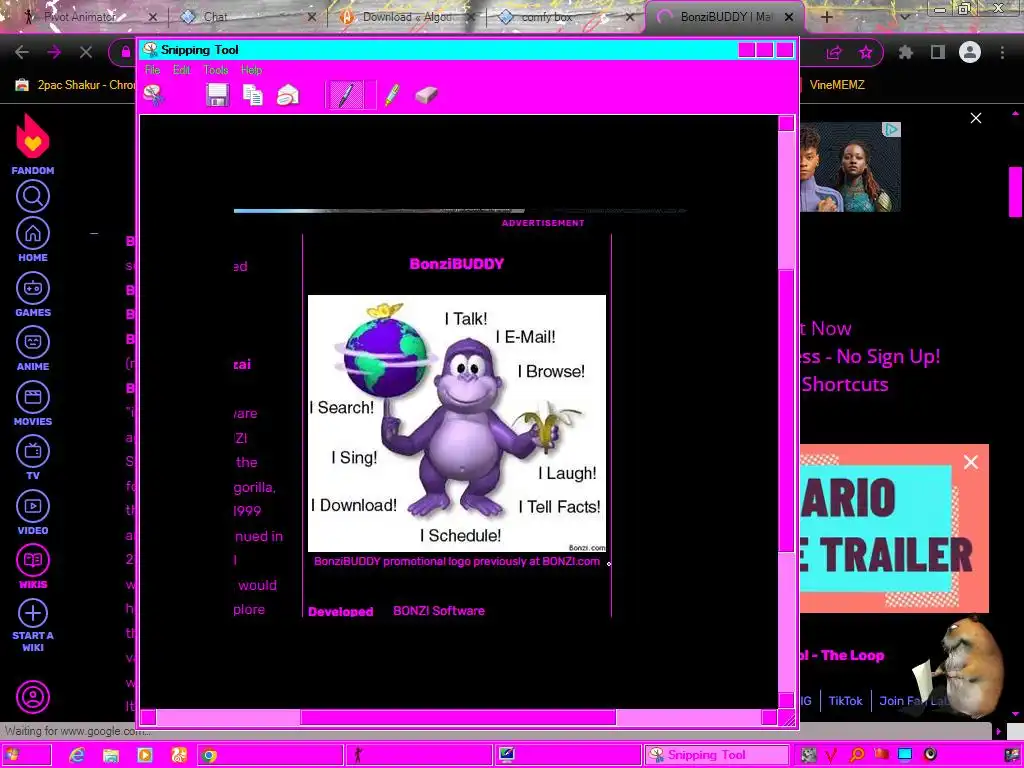Toggle the Chrome side panel icon
Viewport: 1024px width, 768px height.
[938, 52]
